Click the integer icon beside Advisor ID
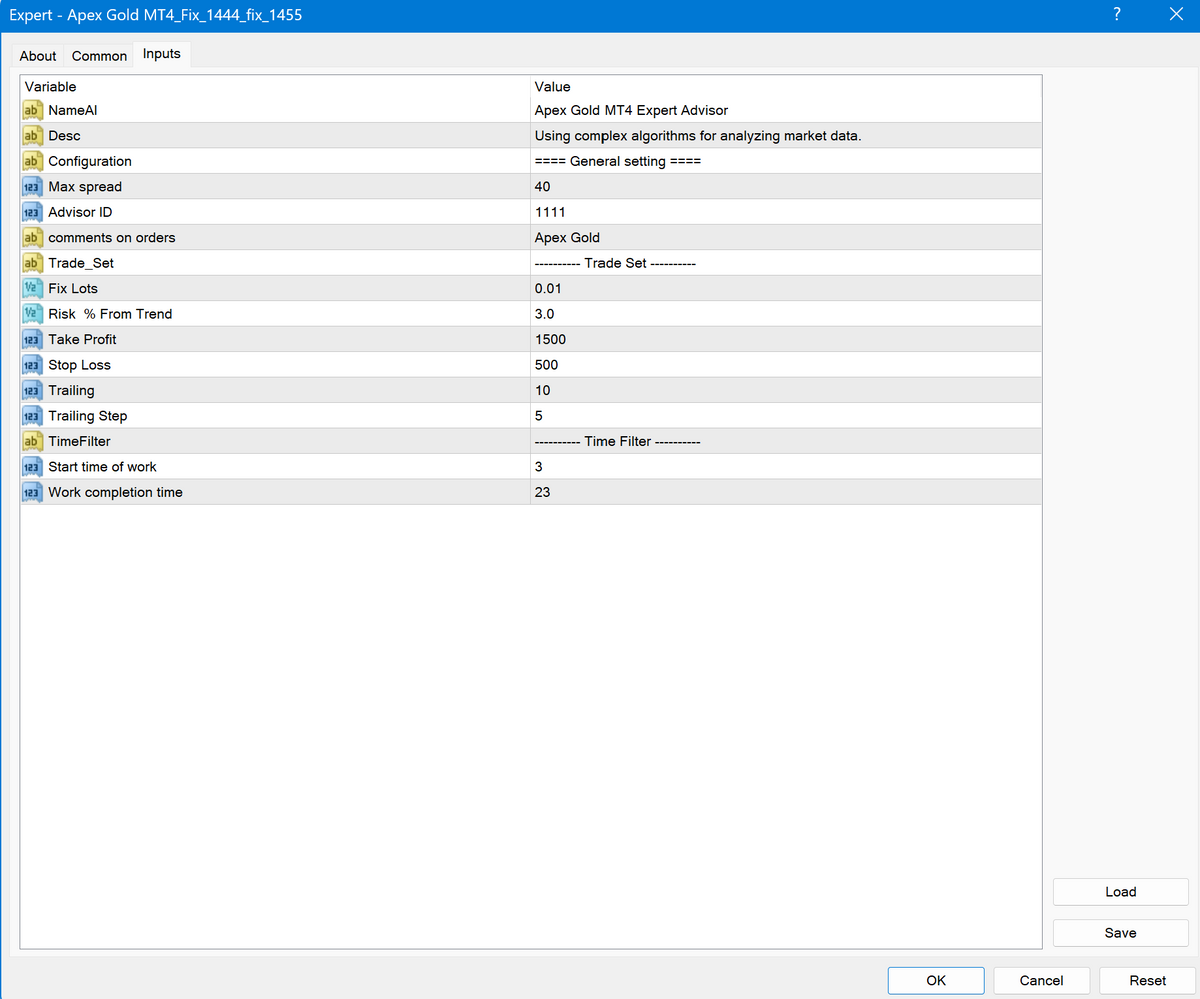The height and width of the screenshot is (999, 1200). click(31, 212)
